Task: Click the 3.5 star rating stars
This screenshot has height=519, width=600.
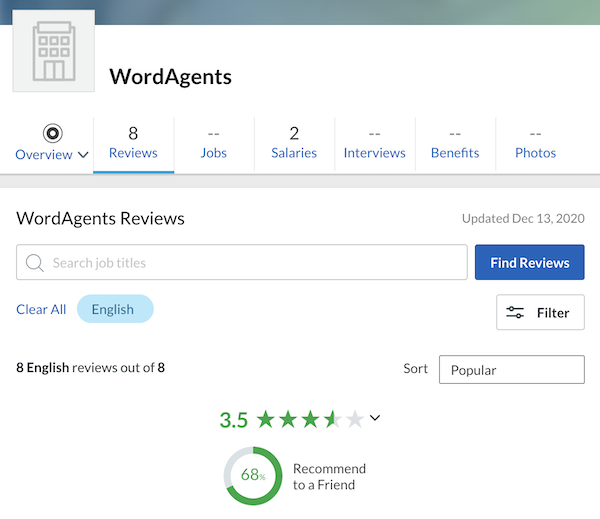Action: pyautogui.click(x=310, y=419)
